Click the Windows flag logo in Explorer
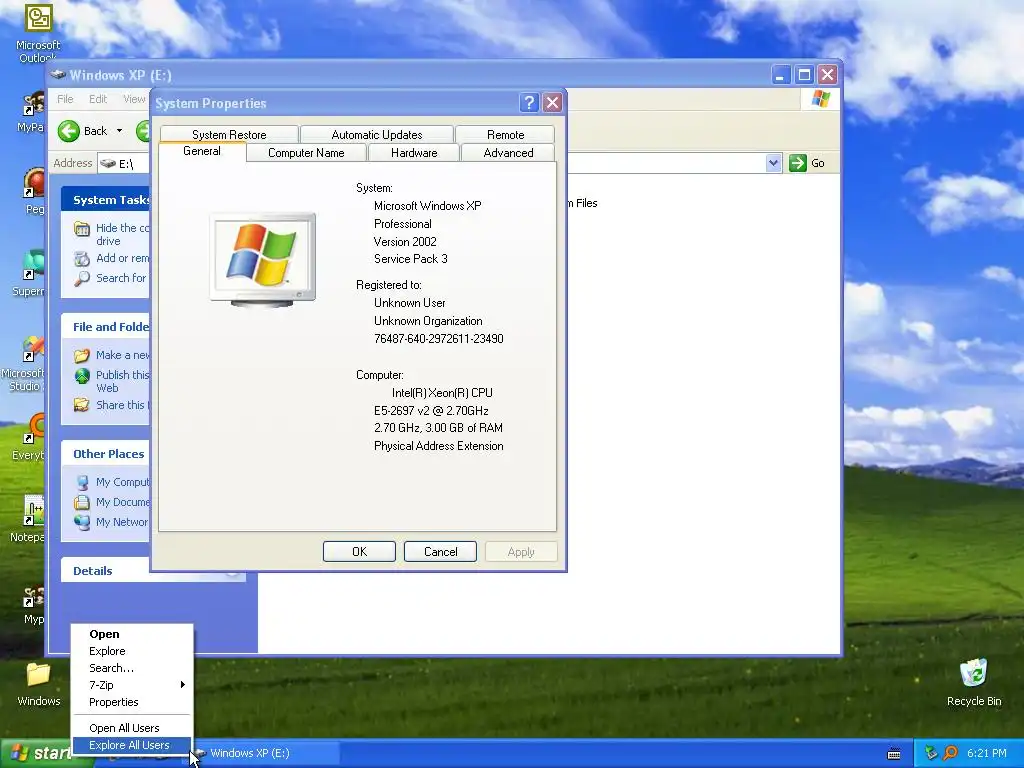The height and width of the screenshot is (768, 1024). tap(820, 99)
